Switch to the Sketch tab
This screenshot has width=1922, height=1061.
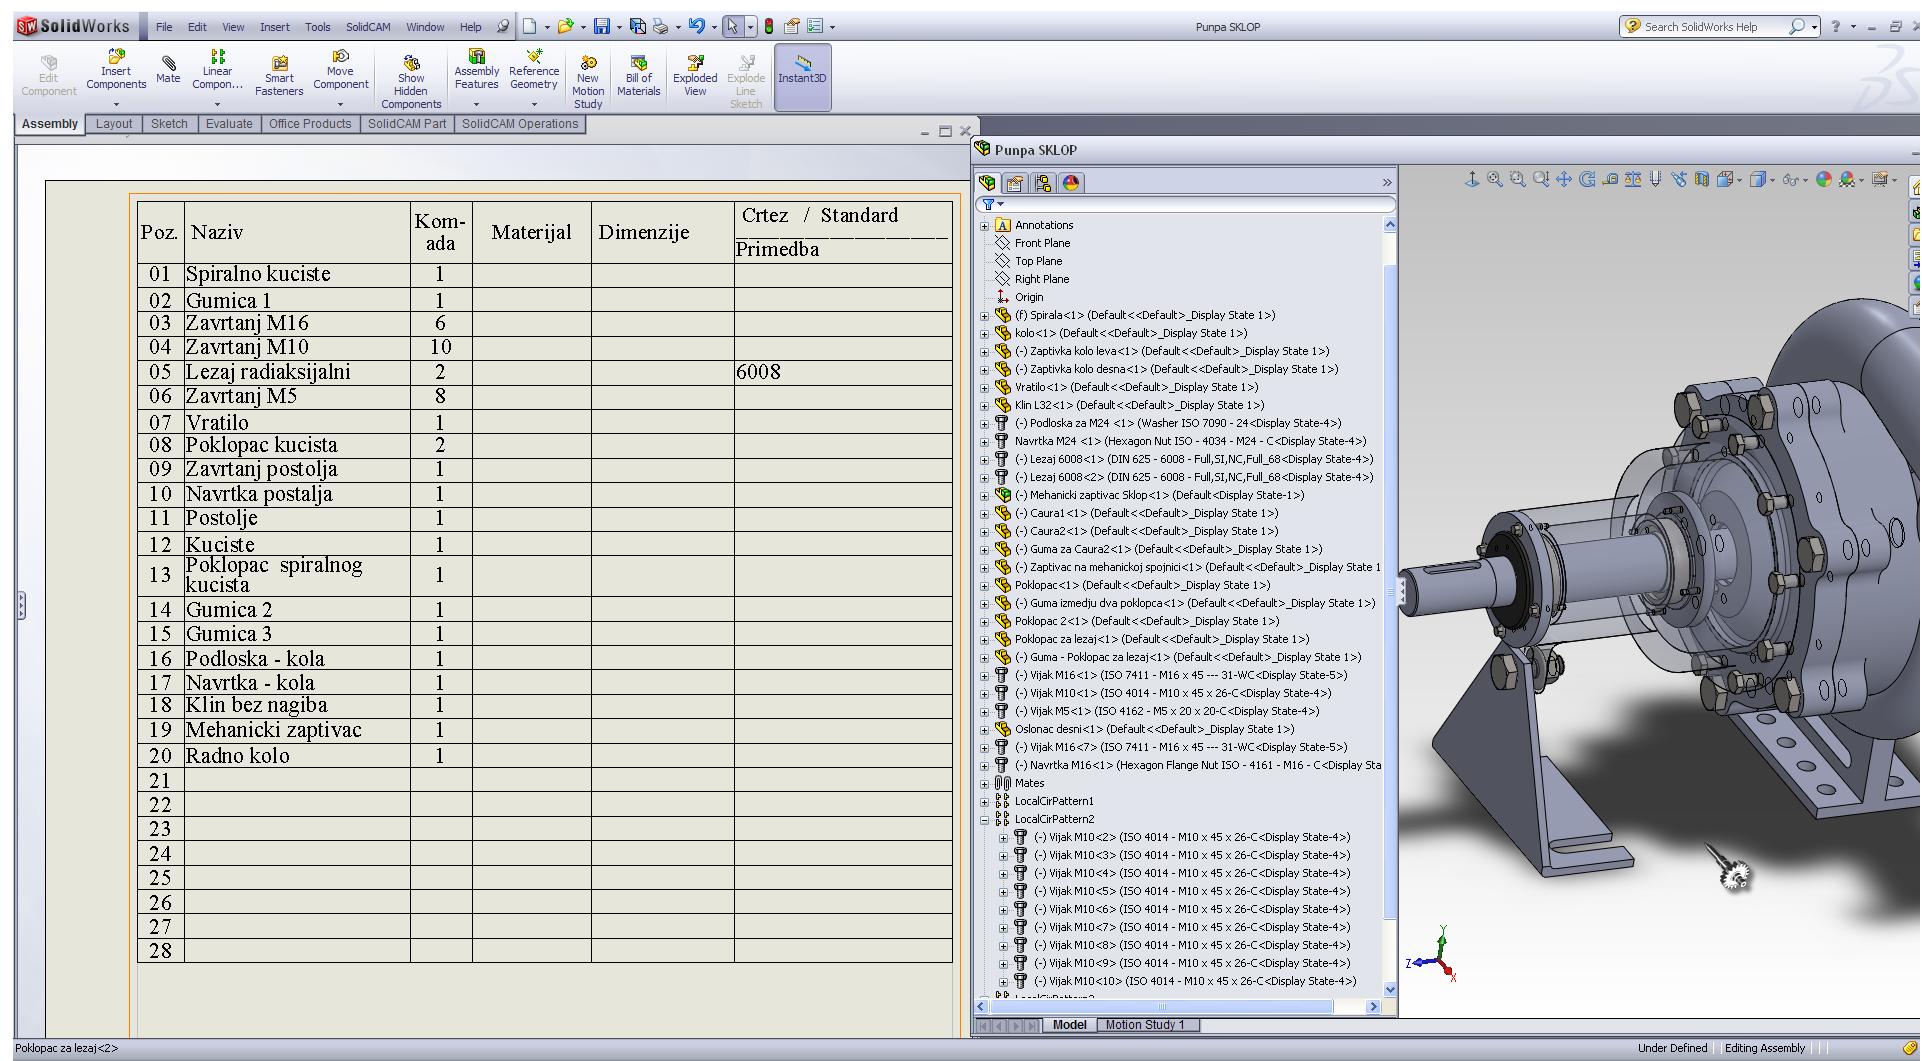[169, 124]
